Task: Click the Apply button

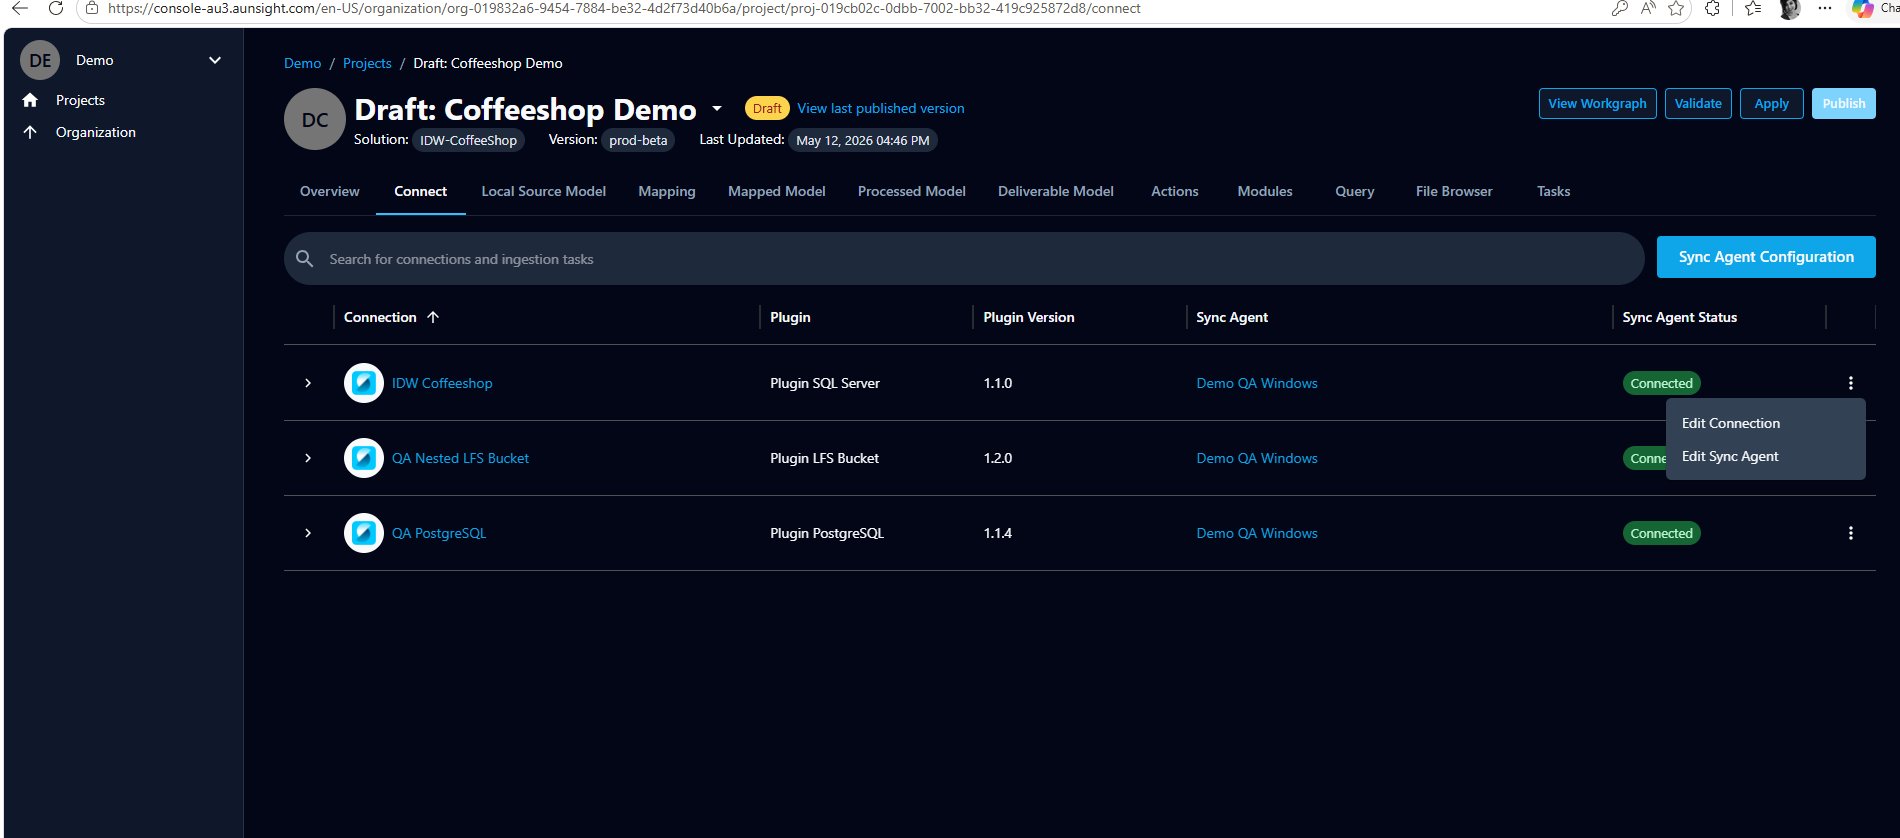Action: pos(1772,103)
